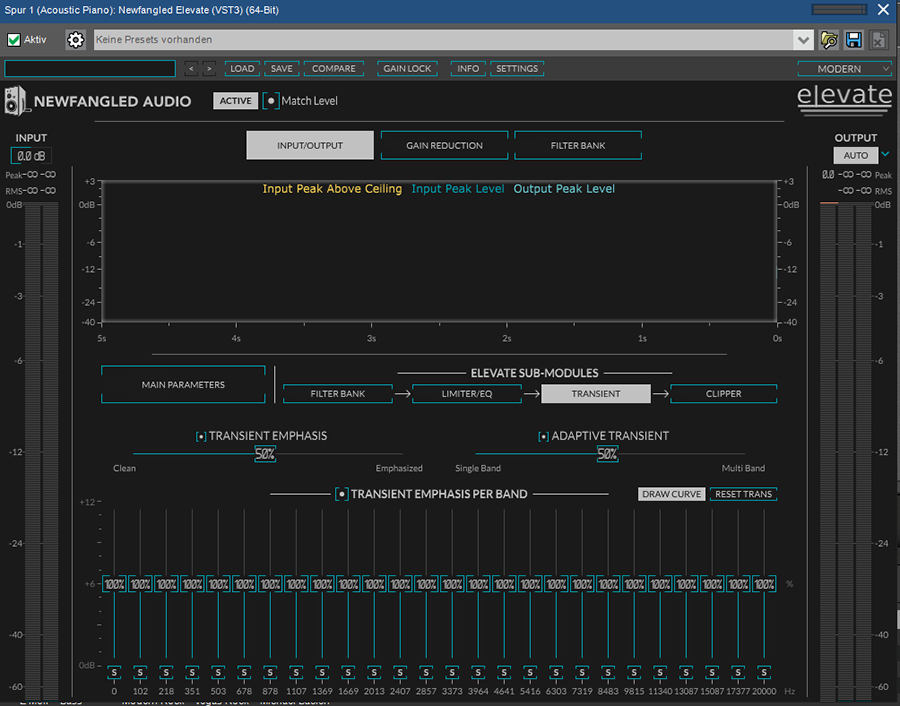Click RESET TRANS button
Screen dimensions: 900x706
743,494
